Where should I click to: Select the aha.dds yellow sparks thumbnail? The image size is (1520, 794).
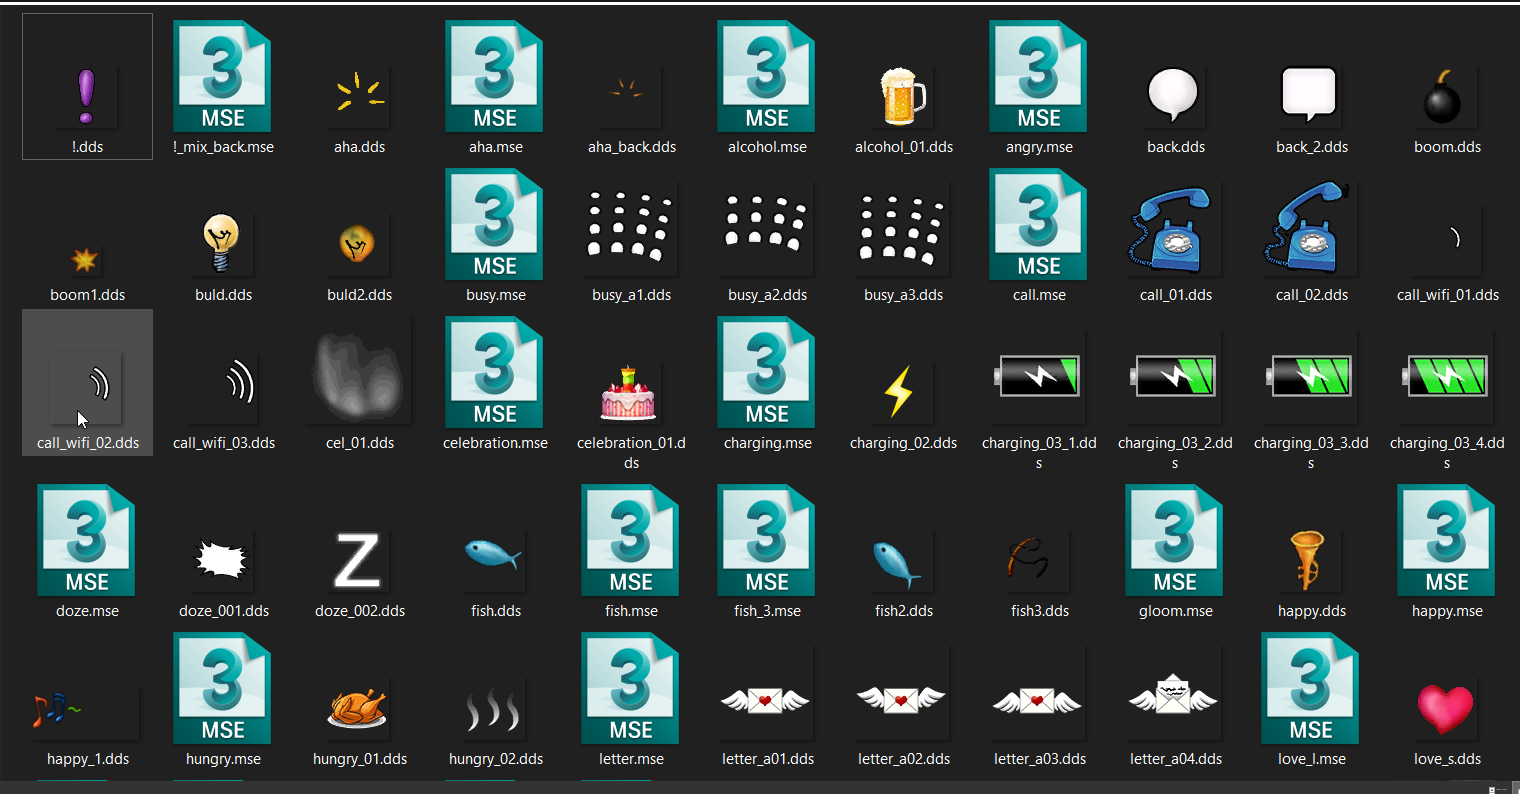359,96
